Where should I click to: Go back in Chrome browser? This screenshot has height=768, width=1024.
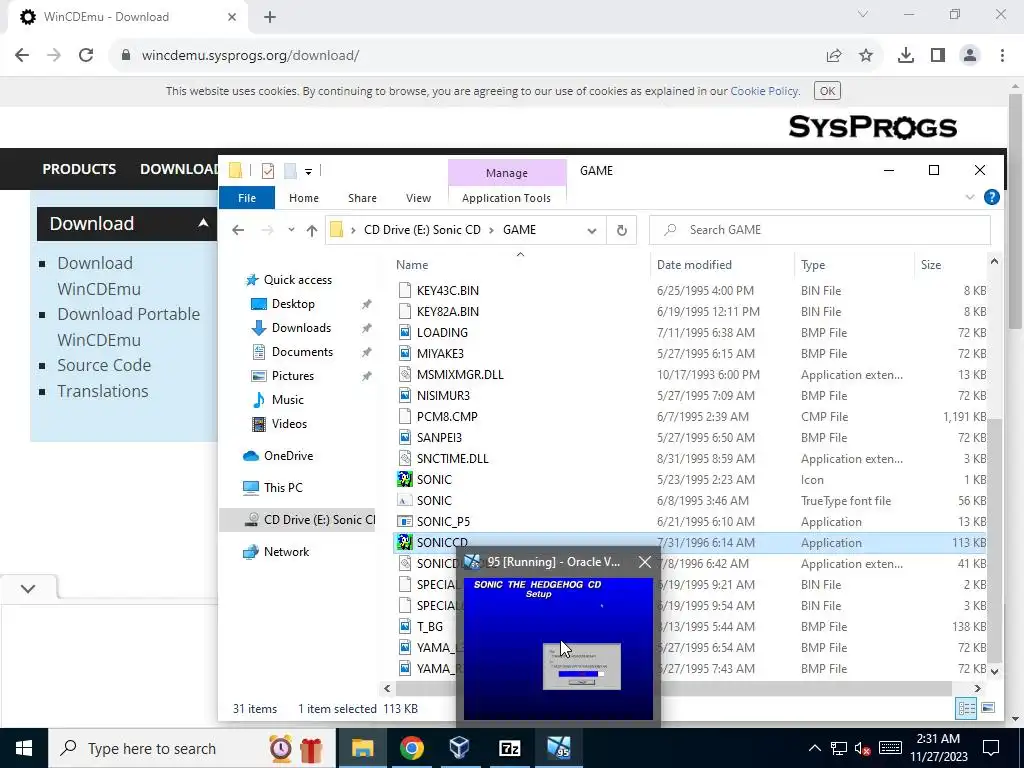(22, 56)
